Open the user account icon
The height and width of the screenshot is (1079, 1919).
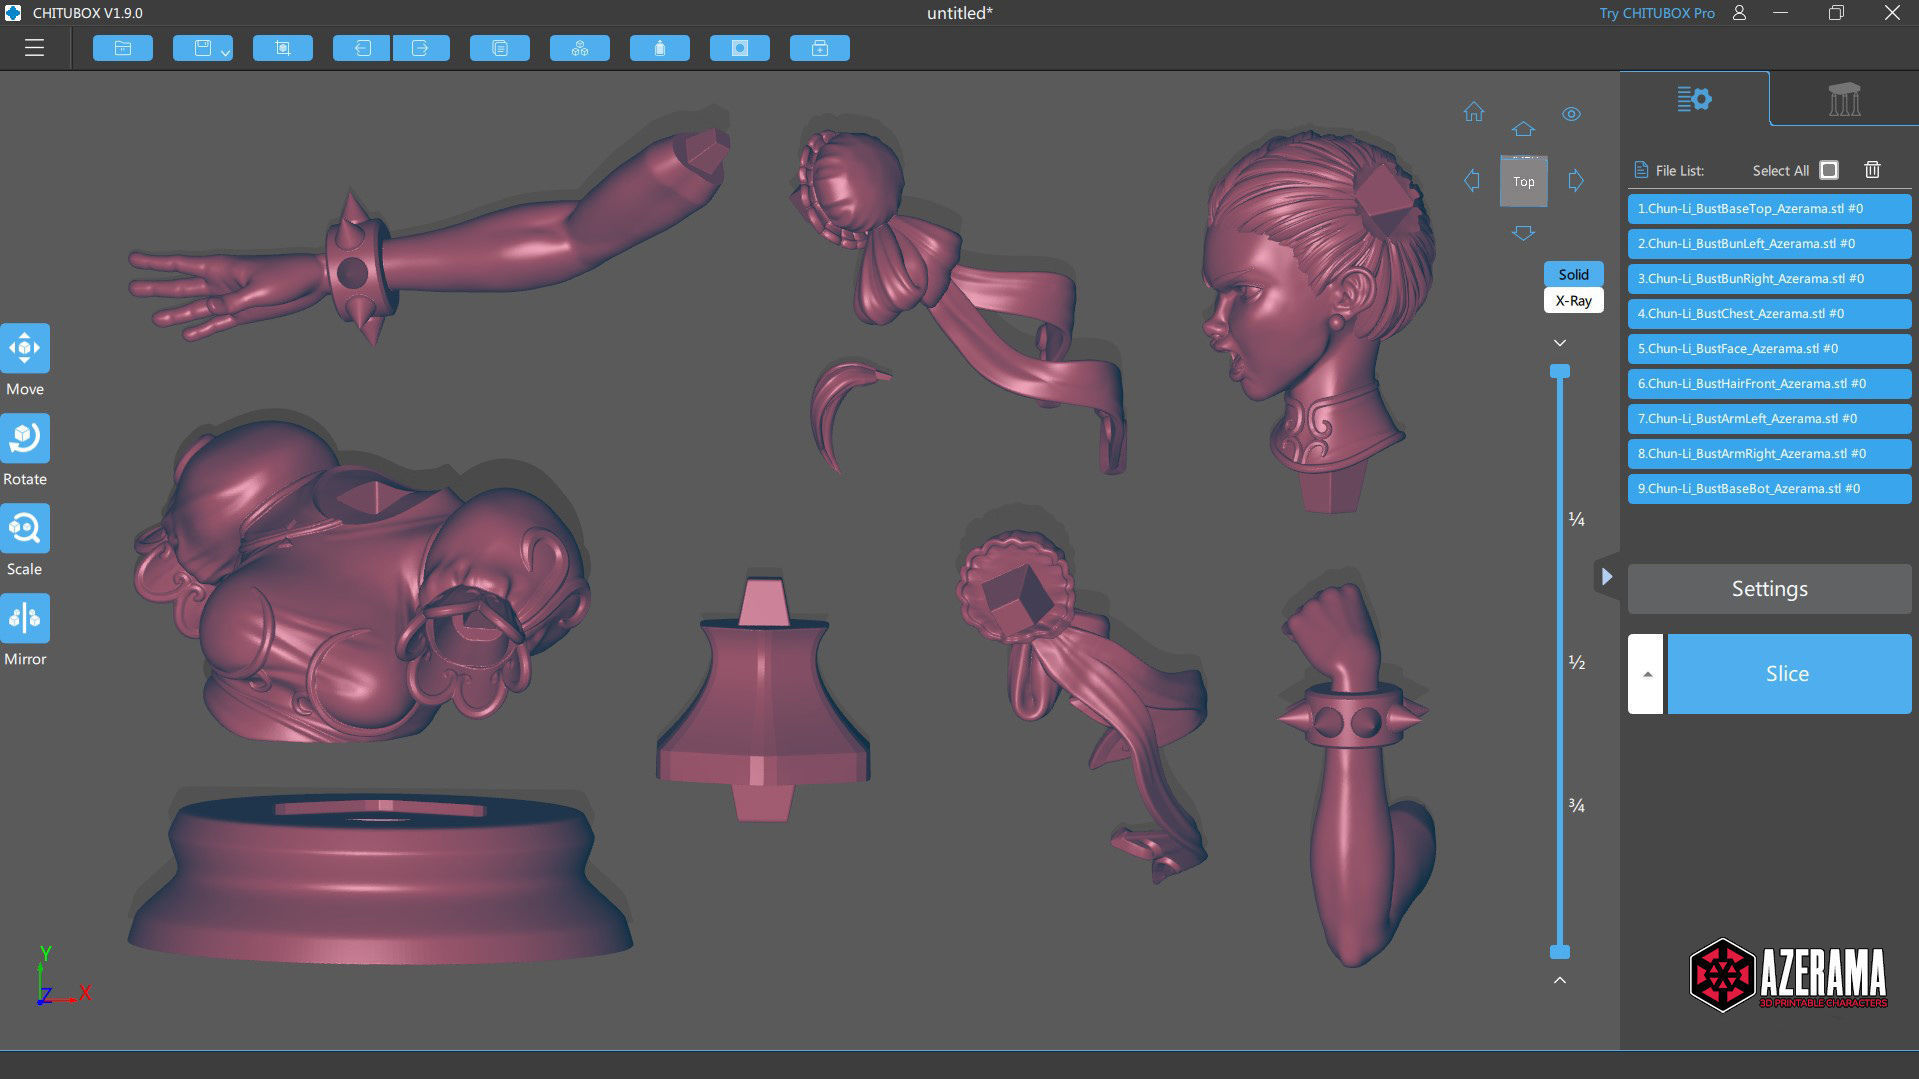point(1739,13)
